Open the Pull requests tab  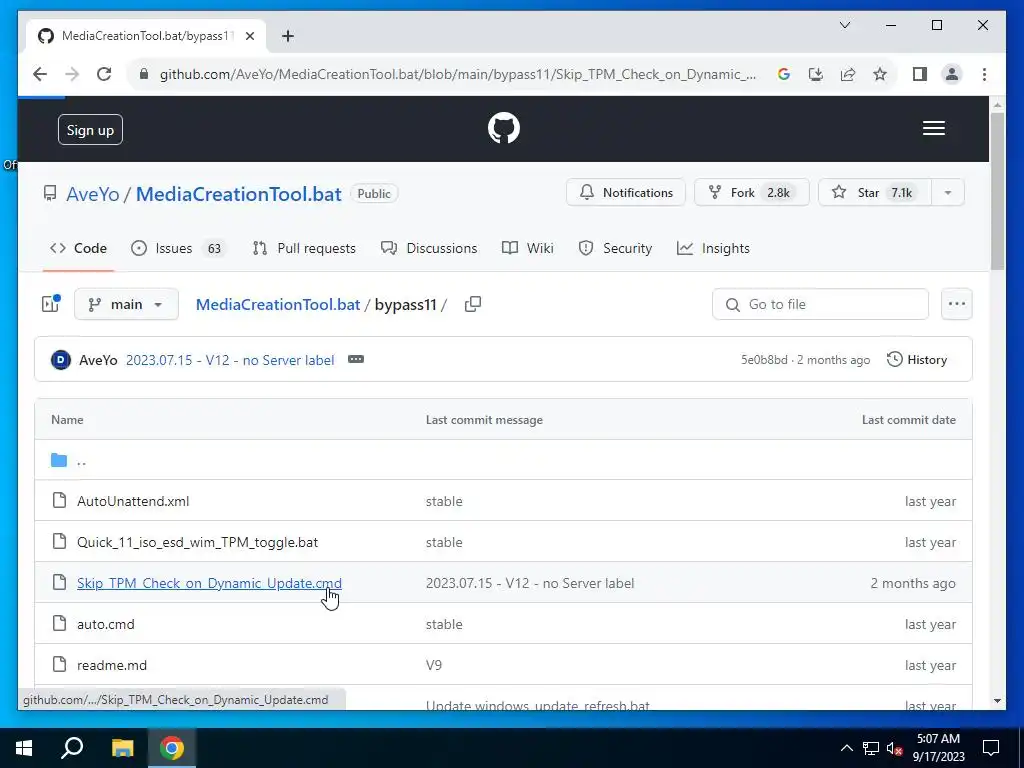(x=304, y=248)
